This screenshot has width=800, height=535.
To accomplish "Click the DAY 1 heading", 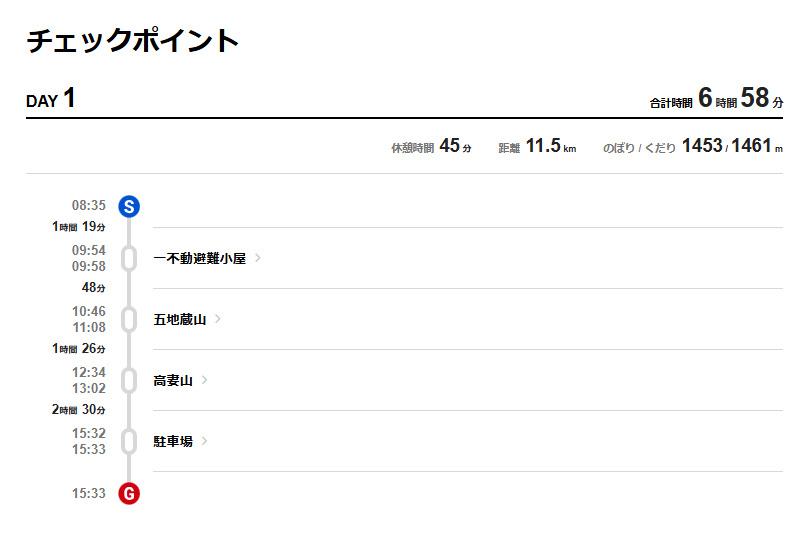I will pos(51,99).
